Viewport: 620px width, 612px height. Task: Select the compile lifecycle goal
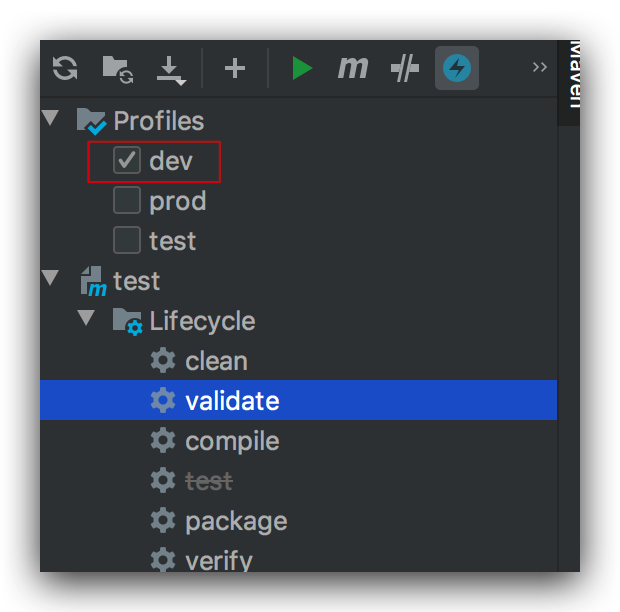tap(232, 441)
